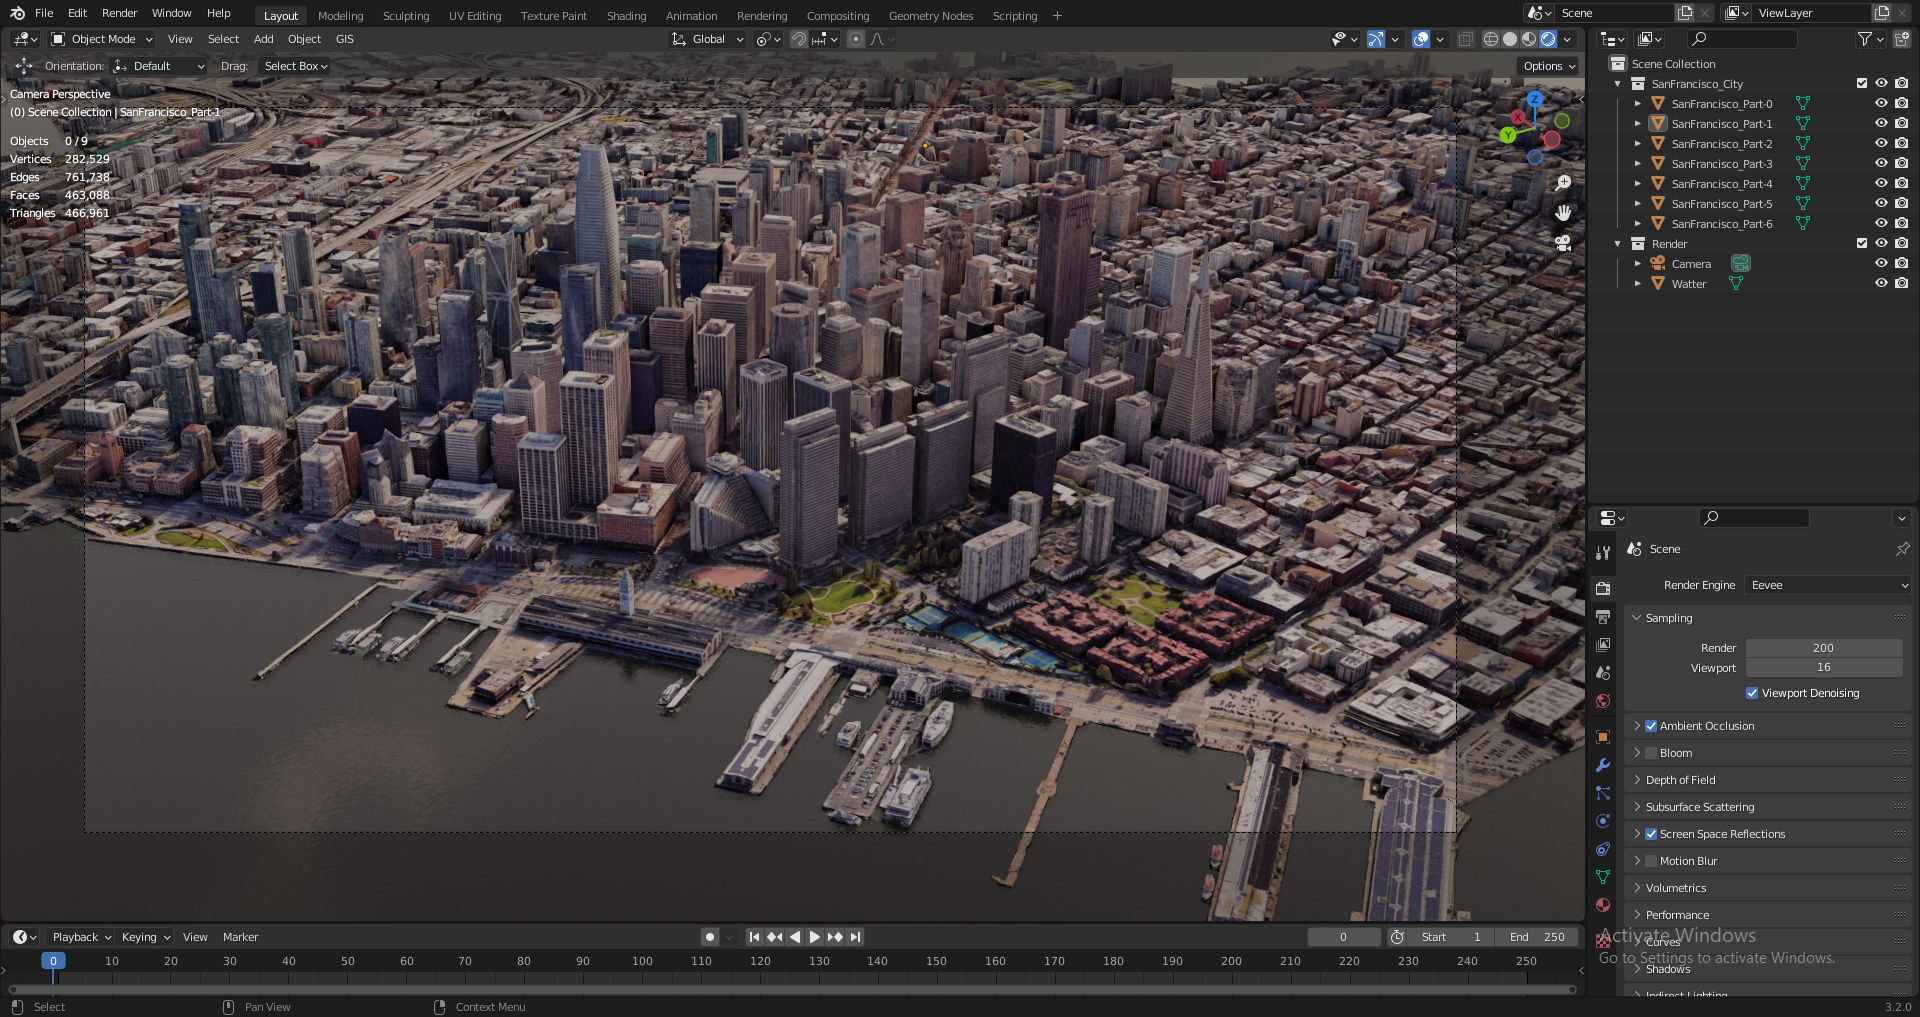Screen dimensions: 1920x1017
Task: Click the pan view hand icon
Action: tap(1563, 213)
